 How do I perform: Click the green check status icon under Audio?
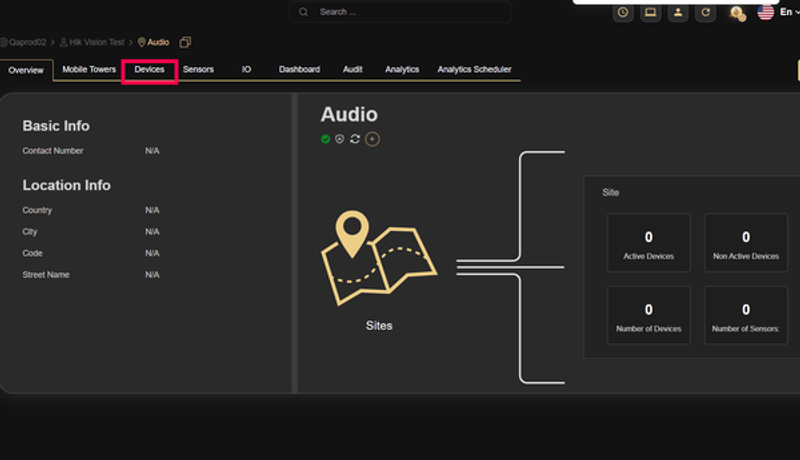[326, 139]
